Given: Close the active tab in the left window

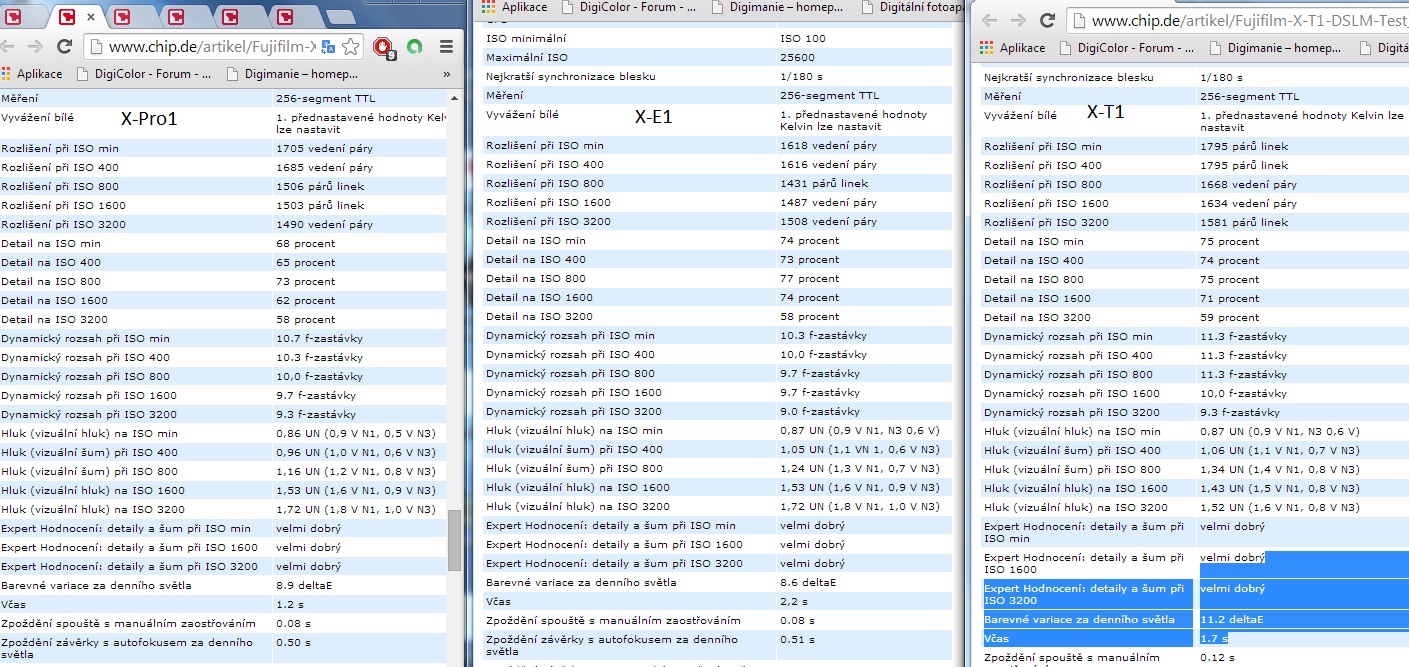Looking at the screenshot, I should tap(91, 17).
